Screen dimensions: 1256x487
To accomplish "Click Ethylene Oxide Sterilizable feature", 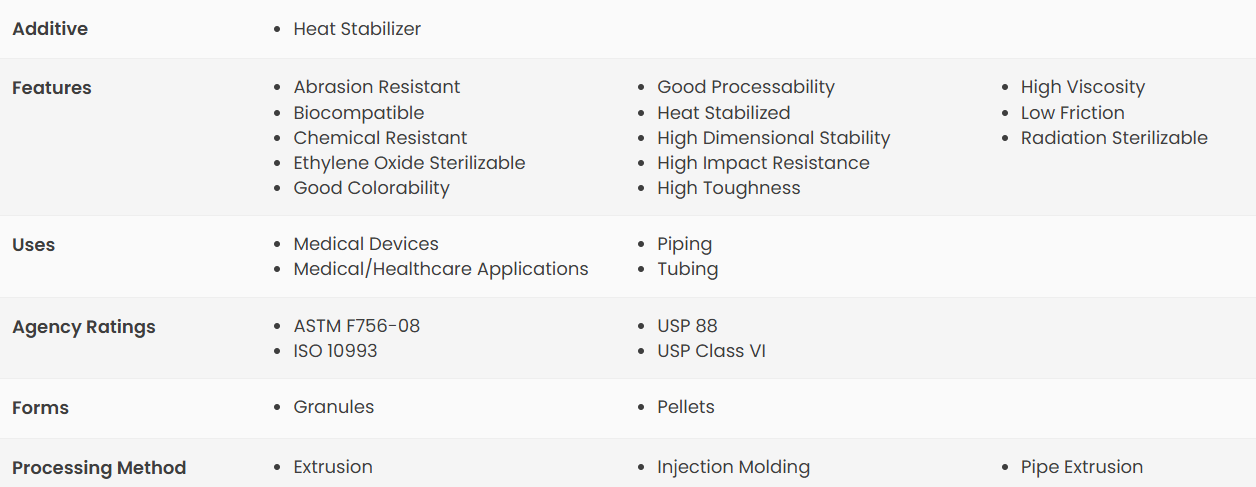I will point(408,163).
